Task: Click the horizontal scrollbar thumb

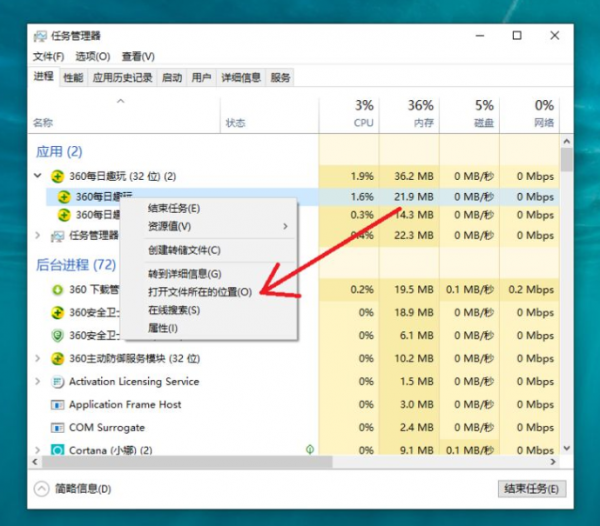Action: (x=187, y=462)
